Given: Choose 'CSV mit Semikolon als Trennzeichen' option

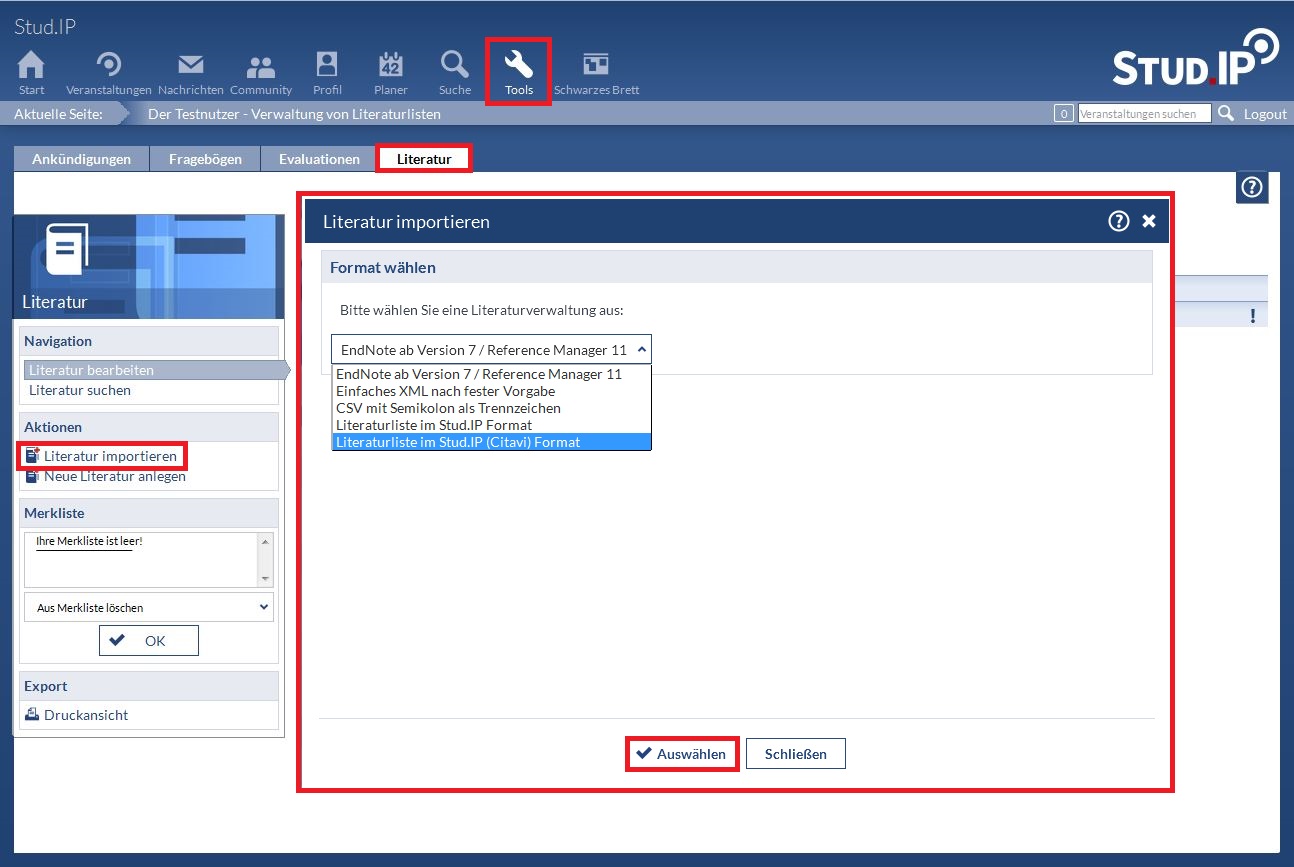Looking at the screenshot, I should tap(448, 408).
